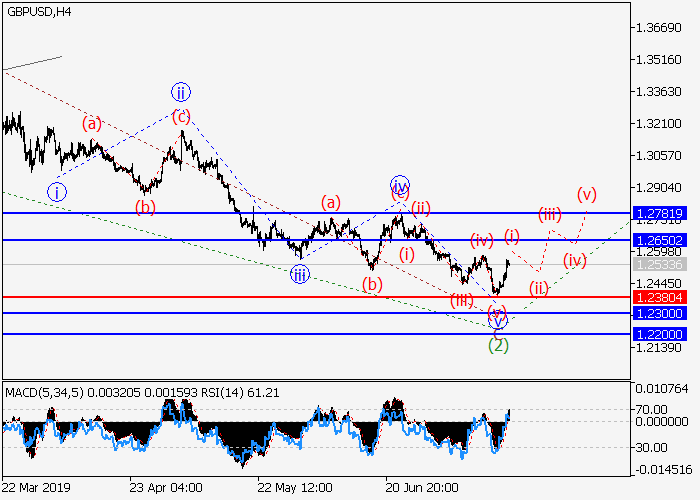Click the blue circled wave i label

pyautogui.click(x=57, y=192)
